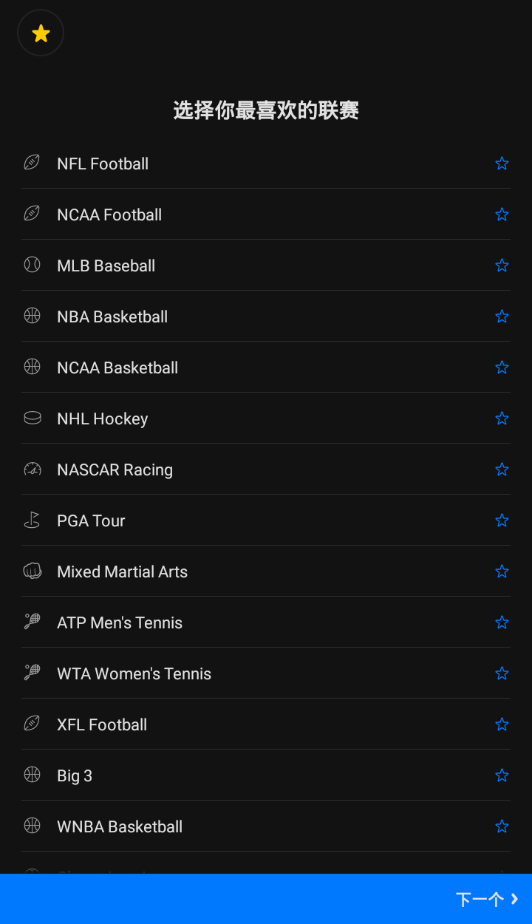The height and width of the screenshot is (924, 532).
Task: Select the Big 3 league entry
Action: (266, 776)
